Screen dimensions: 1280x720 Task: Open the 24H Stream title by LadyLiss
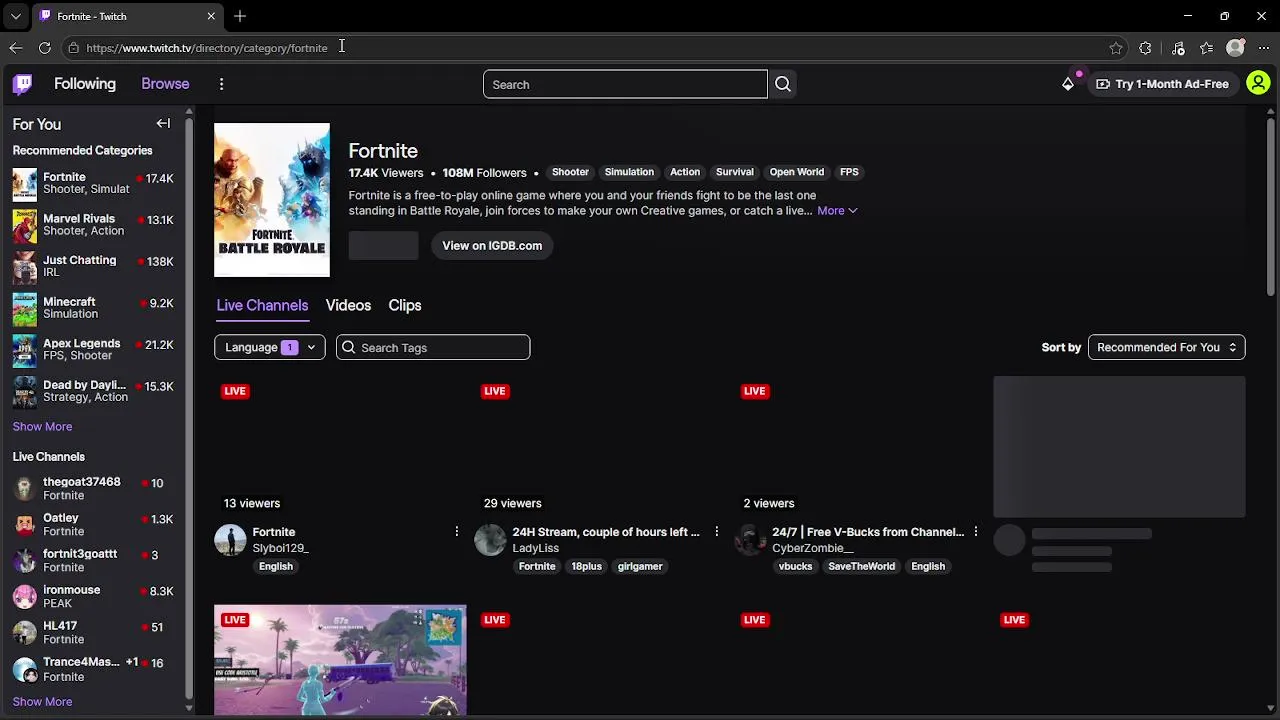click(606, 532)
